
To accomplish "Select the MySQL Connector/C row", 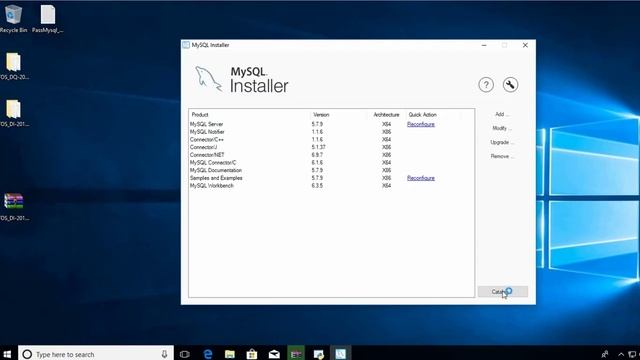I will click(x=331, y=162).
